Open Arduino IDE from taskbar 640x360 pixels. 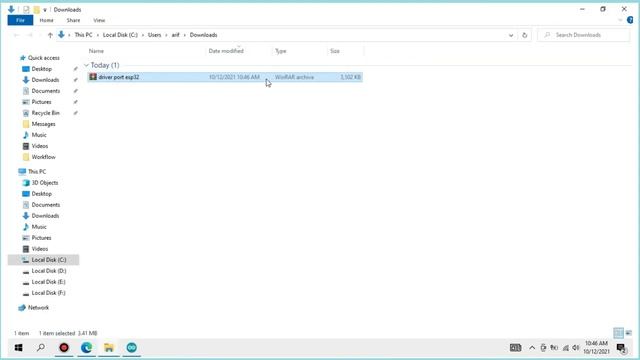tap(131, 348)
